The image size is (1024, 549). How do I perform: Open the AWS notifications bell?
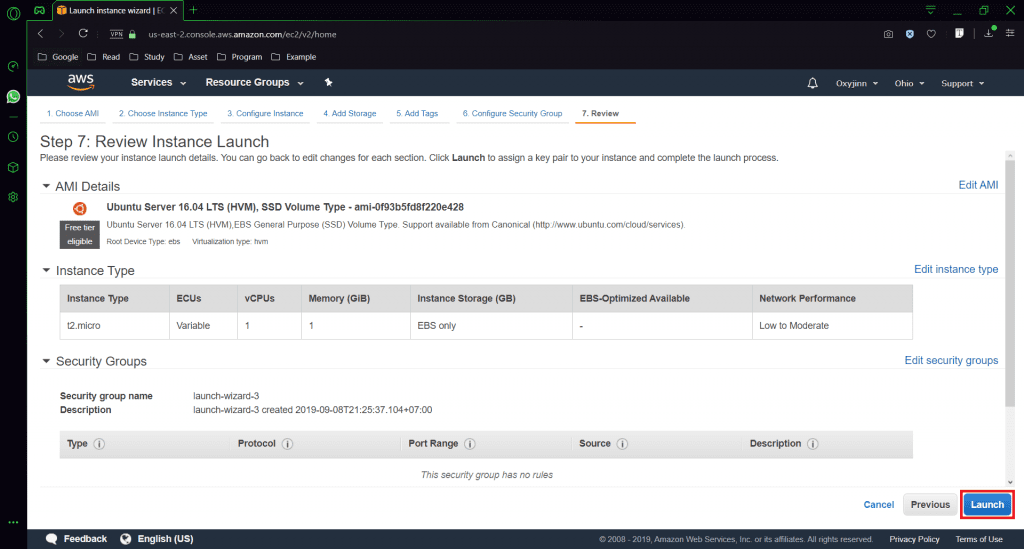(812, 83)
